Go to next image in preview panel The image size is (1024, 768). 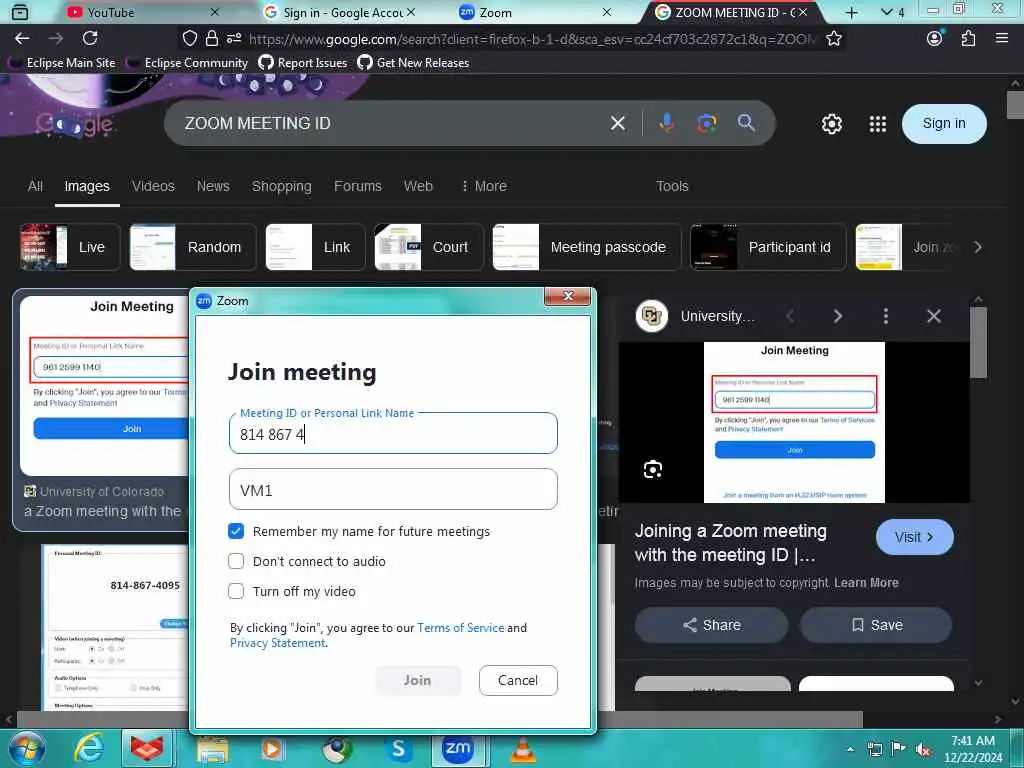(x=838, y=316)
